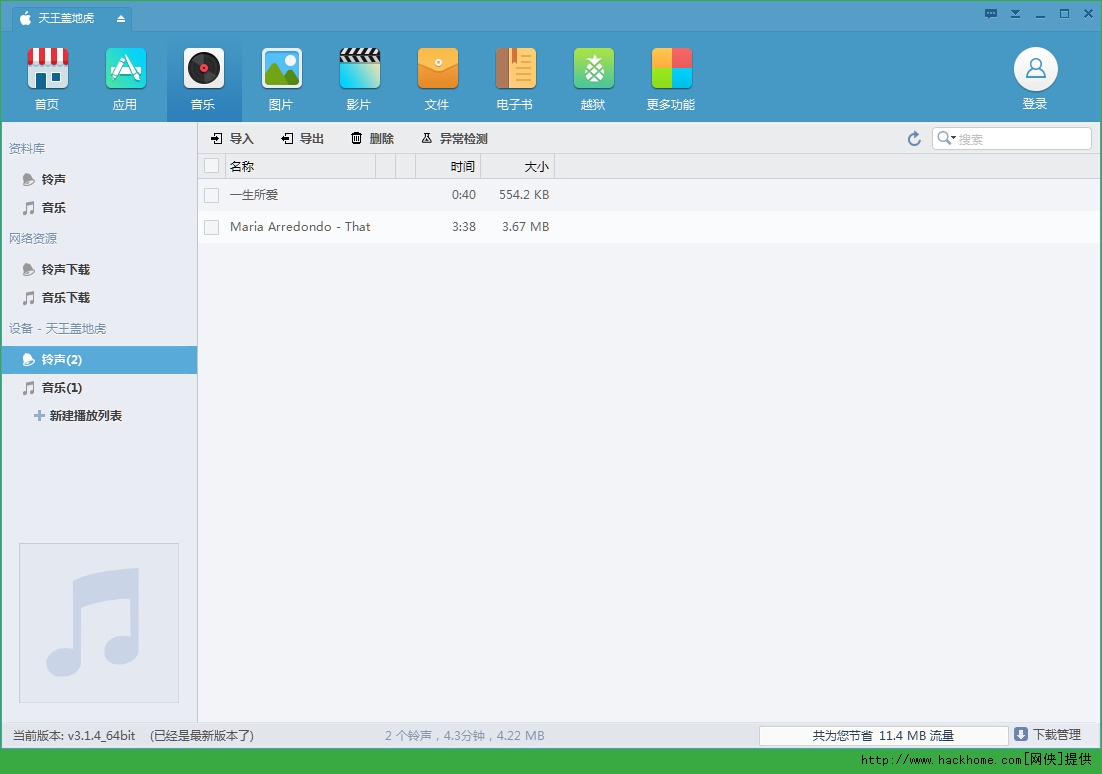The width and height of the screenshot is (1102, 774).
Task: Switch to the 图片 photos section
Action: [x=281, y=70]
